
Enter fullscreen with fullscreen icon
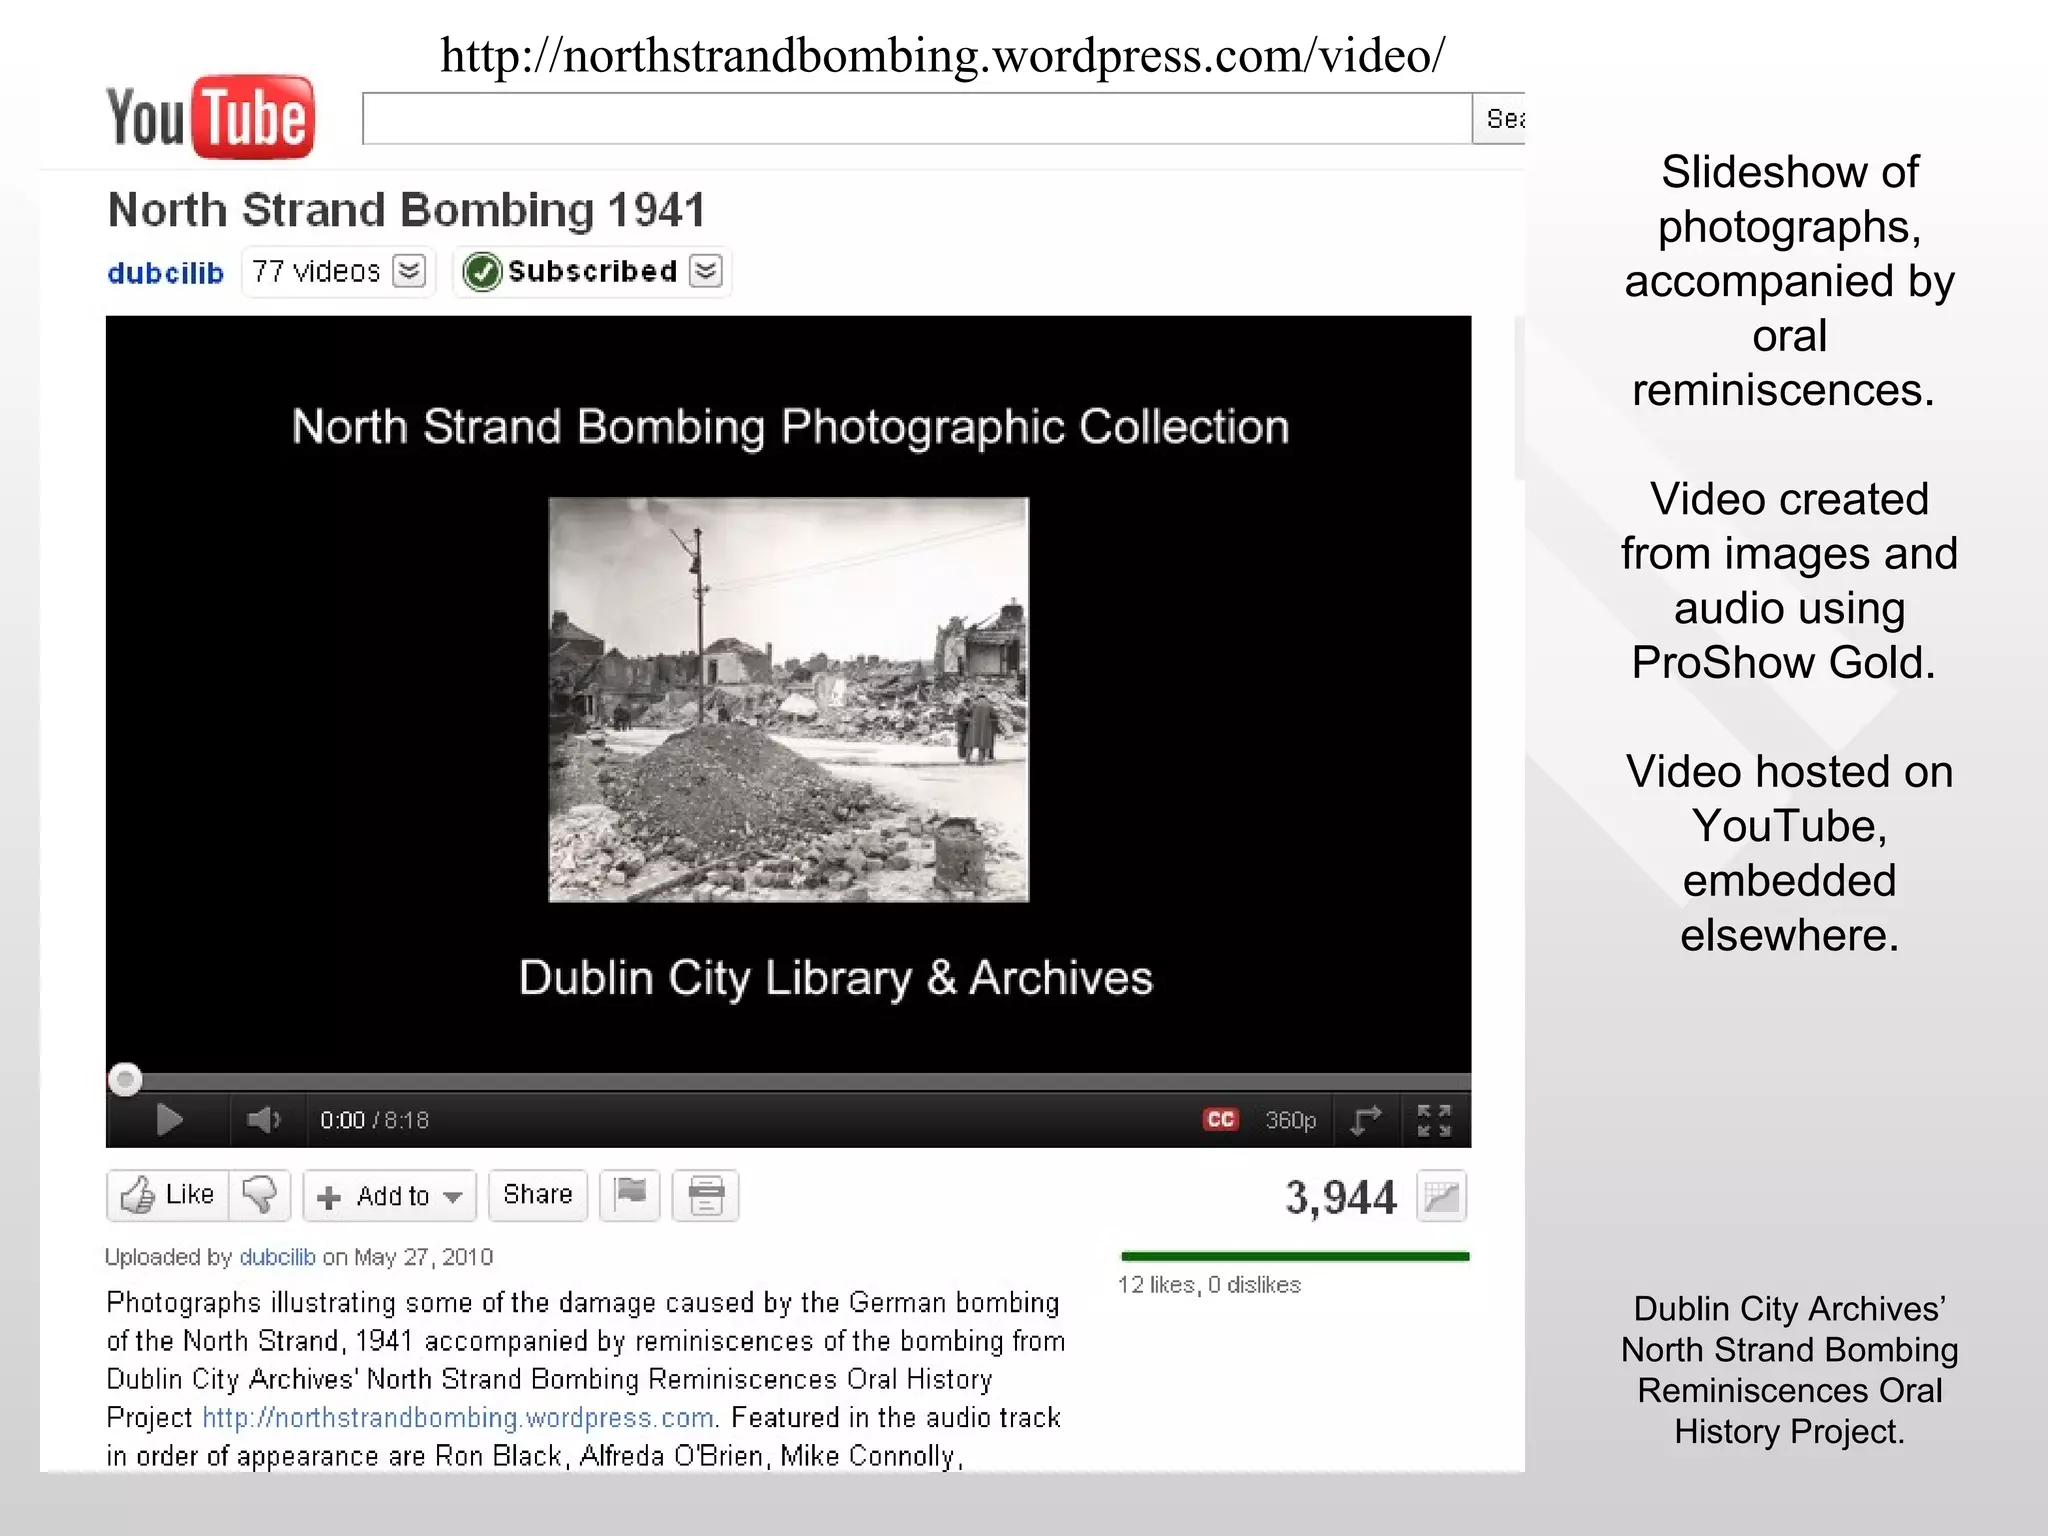1434,1120
